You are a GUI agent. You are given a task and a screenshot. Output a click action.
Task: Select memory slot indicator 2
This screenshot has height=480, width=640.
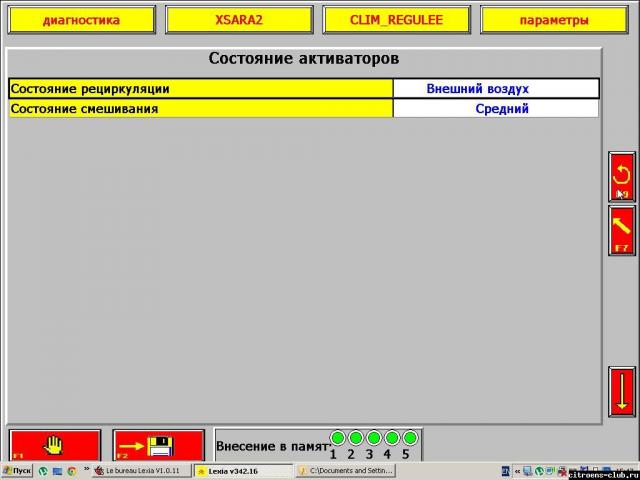click(355, 438)
